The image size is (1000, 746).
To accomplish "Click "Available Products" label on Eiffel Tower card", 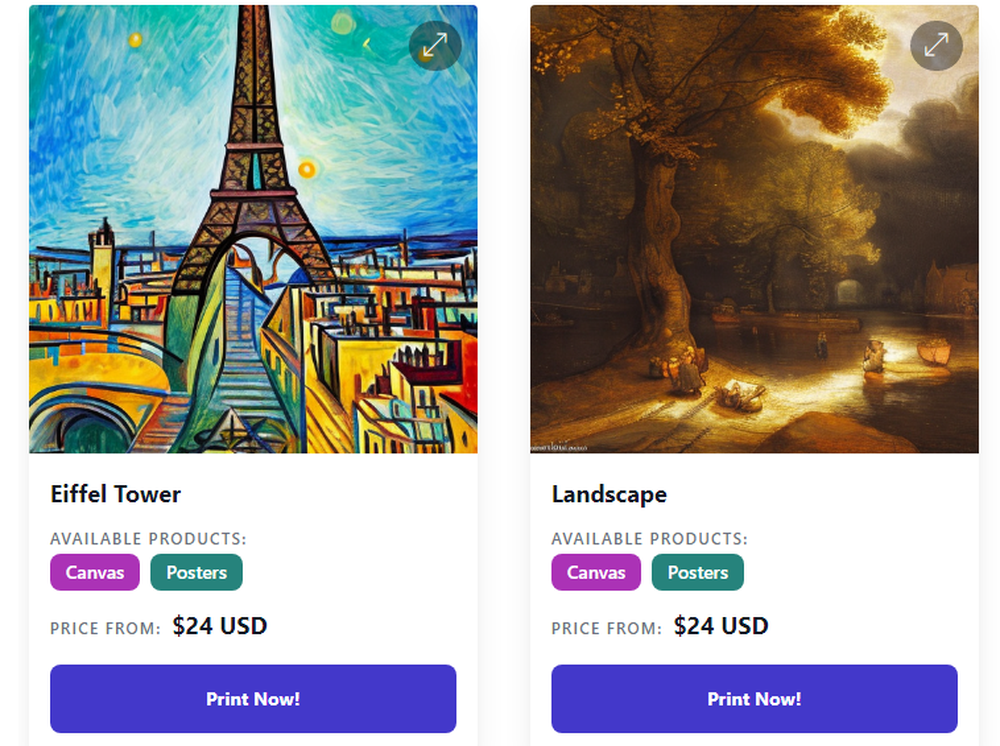I will coord(148,539).
